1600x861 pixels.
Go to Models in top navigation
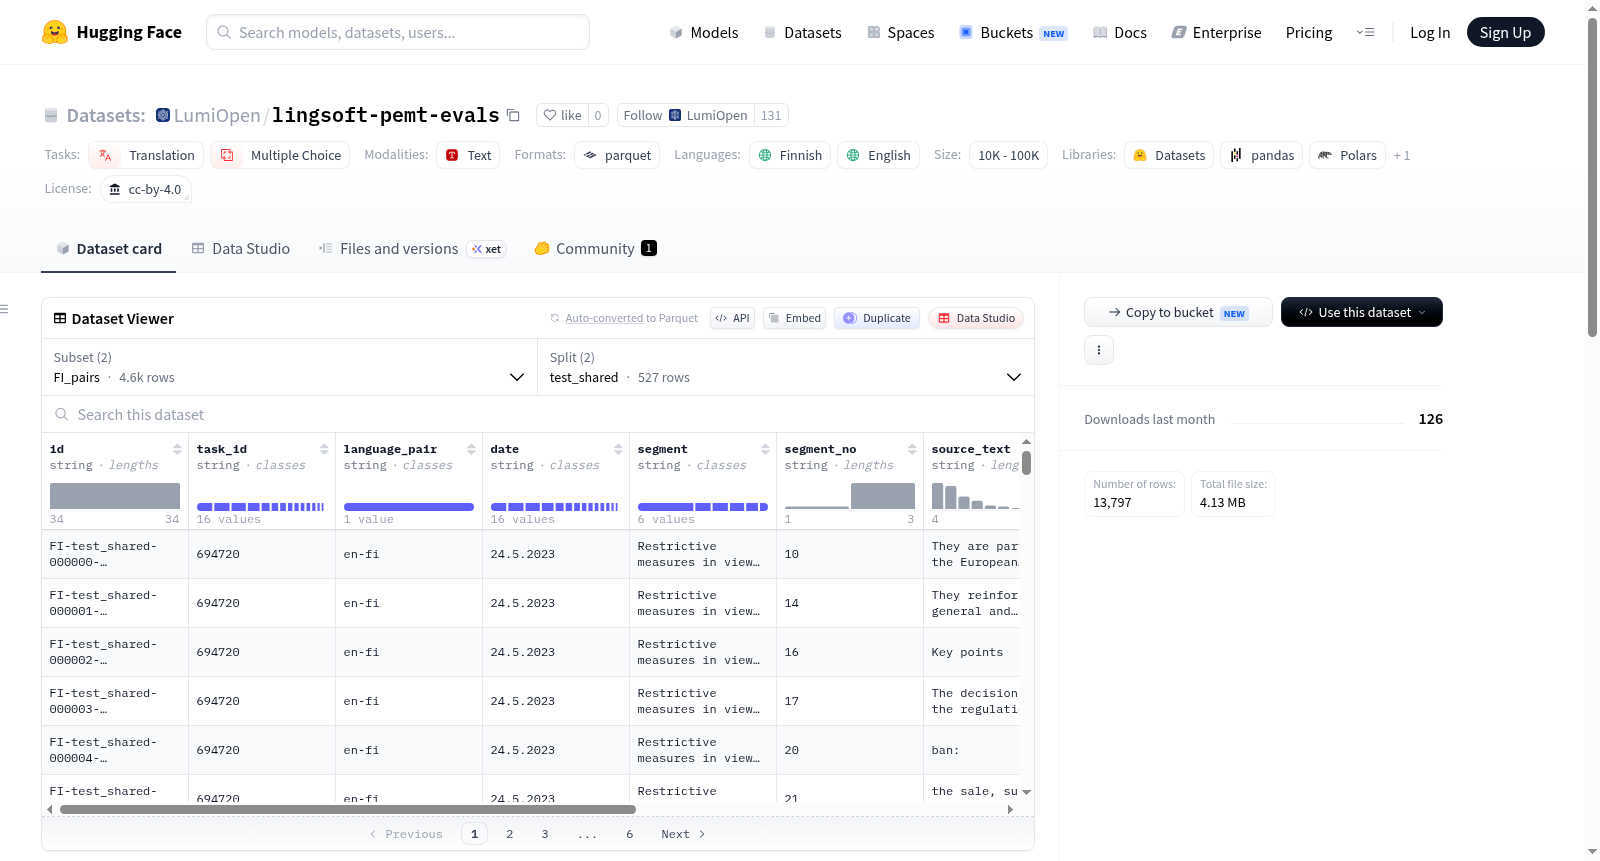pyautogui.click(x=704, y=32)
